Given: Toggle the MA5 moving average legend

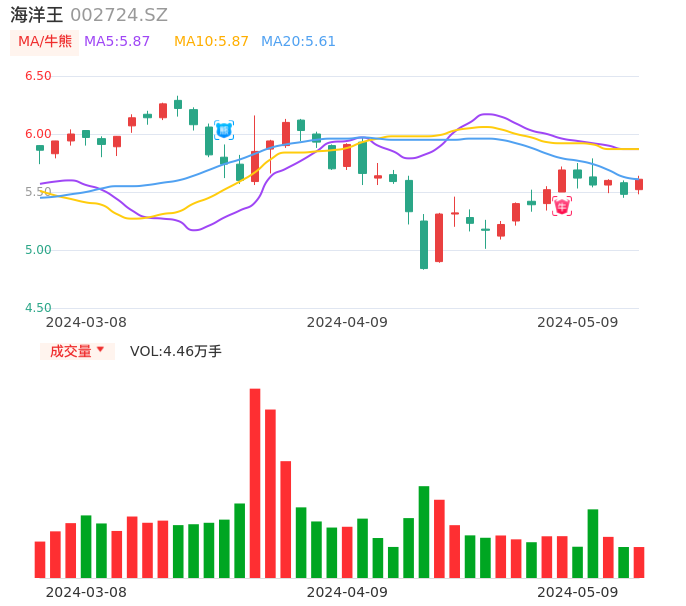Looking at the screenshot, I should (117, 42).
